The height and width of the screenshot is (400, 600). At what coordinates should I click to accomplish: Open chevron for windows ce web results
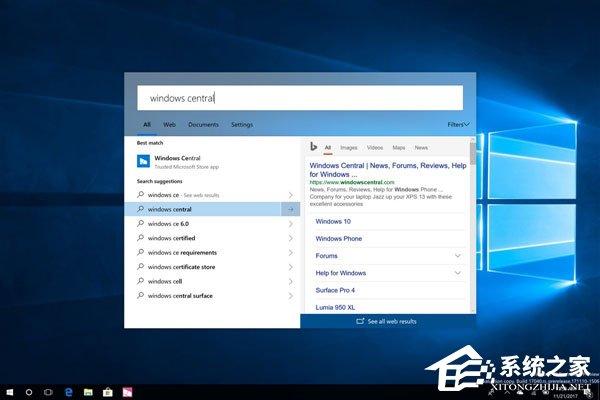[x=290, y=195]
